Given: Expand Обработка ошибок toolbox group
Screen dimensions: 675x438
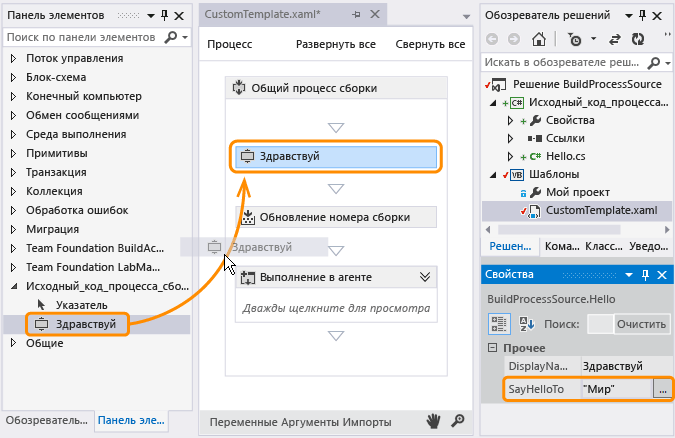Looking at the screenshot, I should click(x=13, y=210).
